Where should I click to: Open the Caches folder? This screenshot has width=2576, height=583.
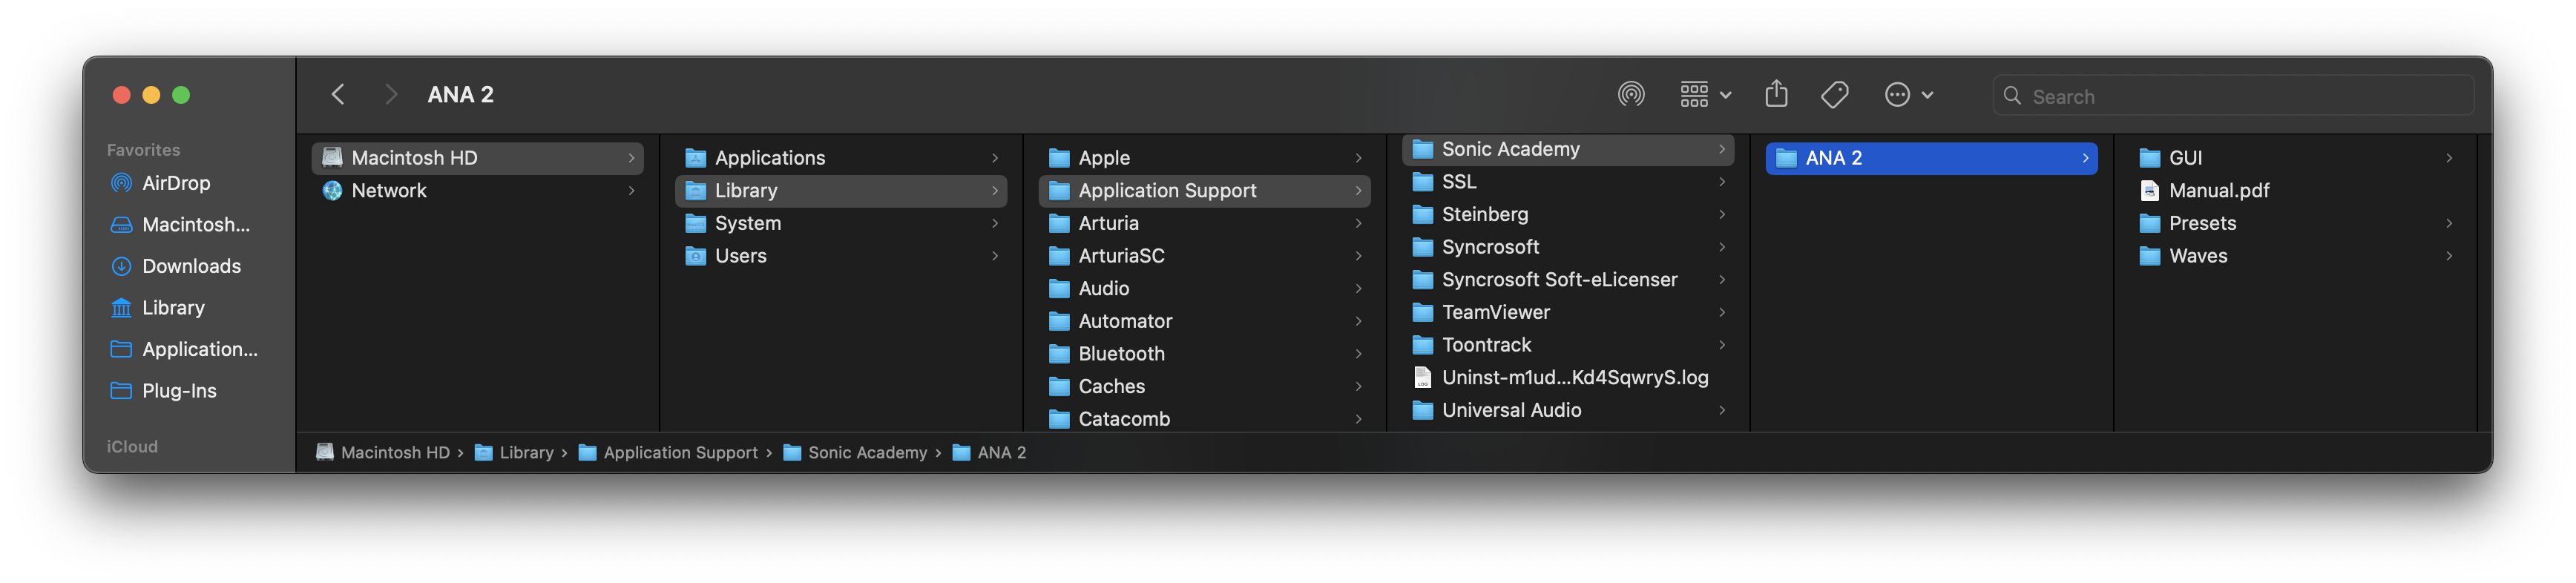coord(1204,387)
